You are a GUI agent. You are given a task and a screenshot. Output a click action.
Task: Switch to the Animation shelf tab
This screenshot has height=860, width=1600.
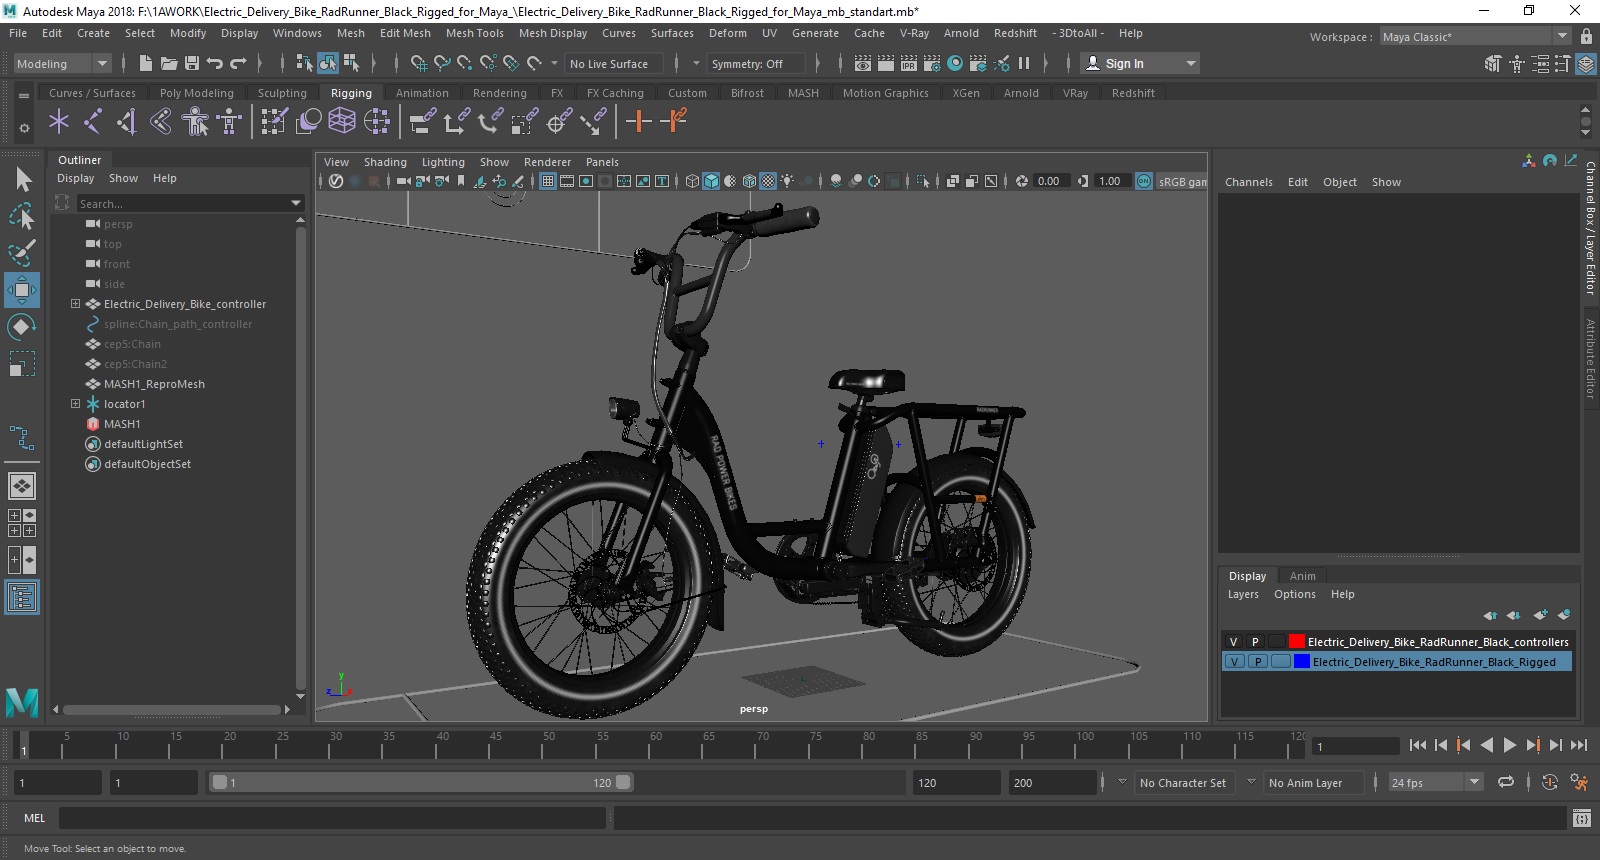tap(422, 93)
